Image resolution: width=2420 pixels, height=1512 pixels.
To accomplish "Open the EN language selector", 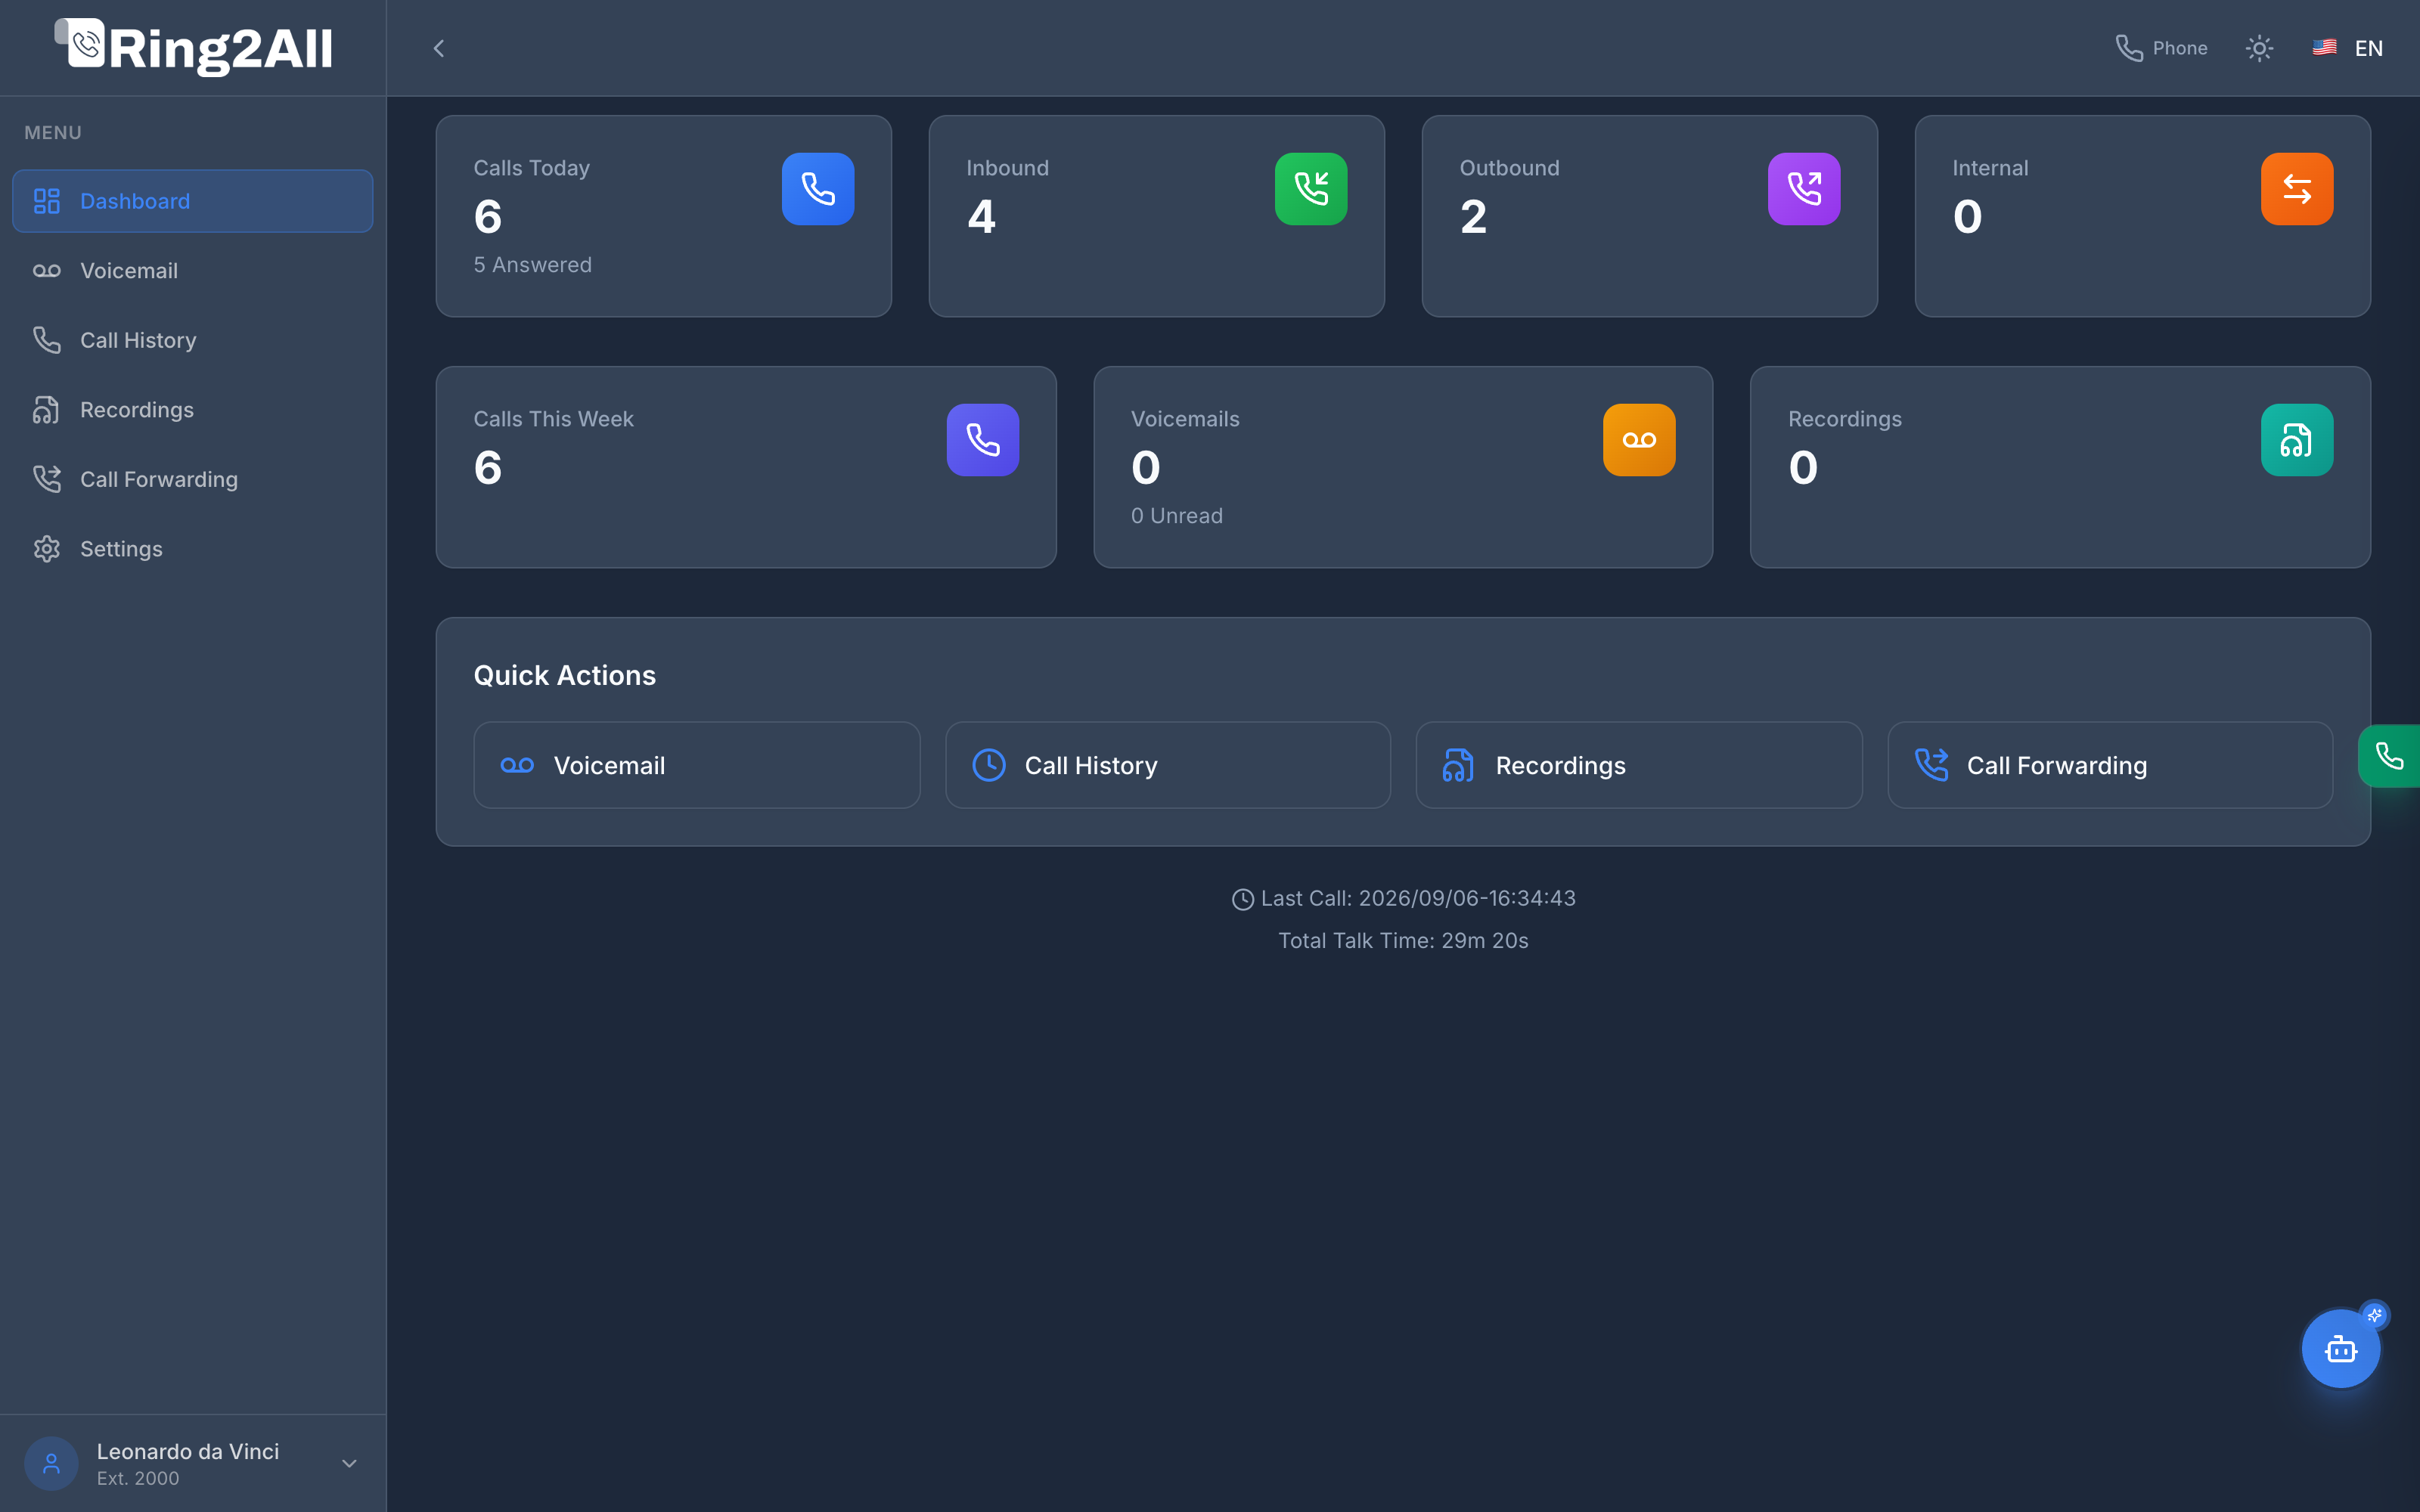I will tap(2347, 48).
